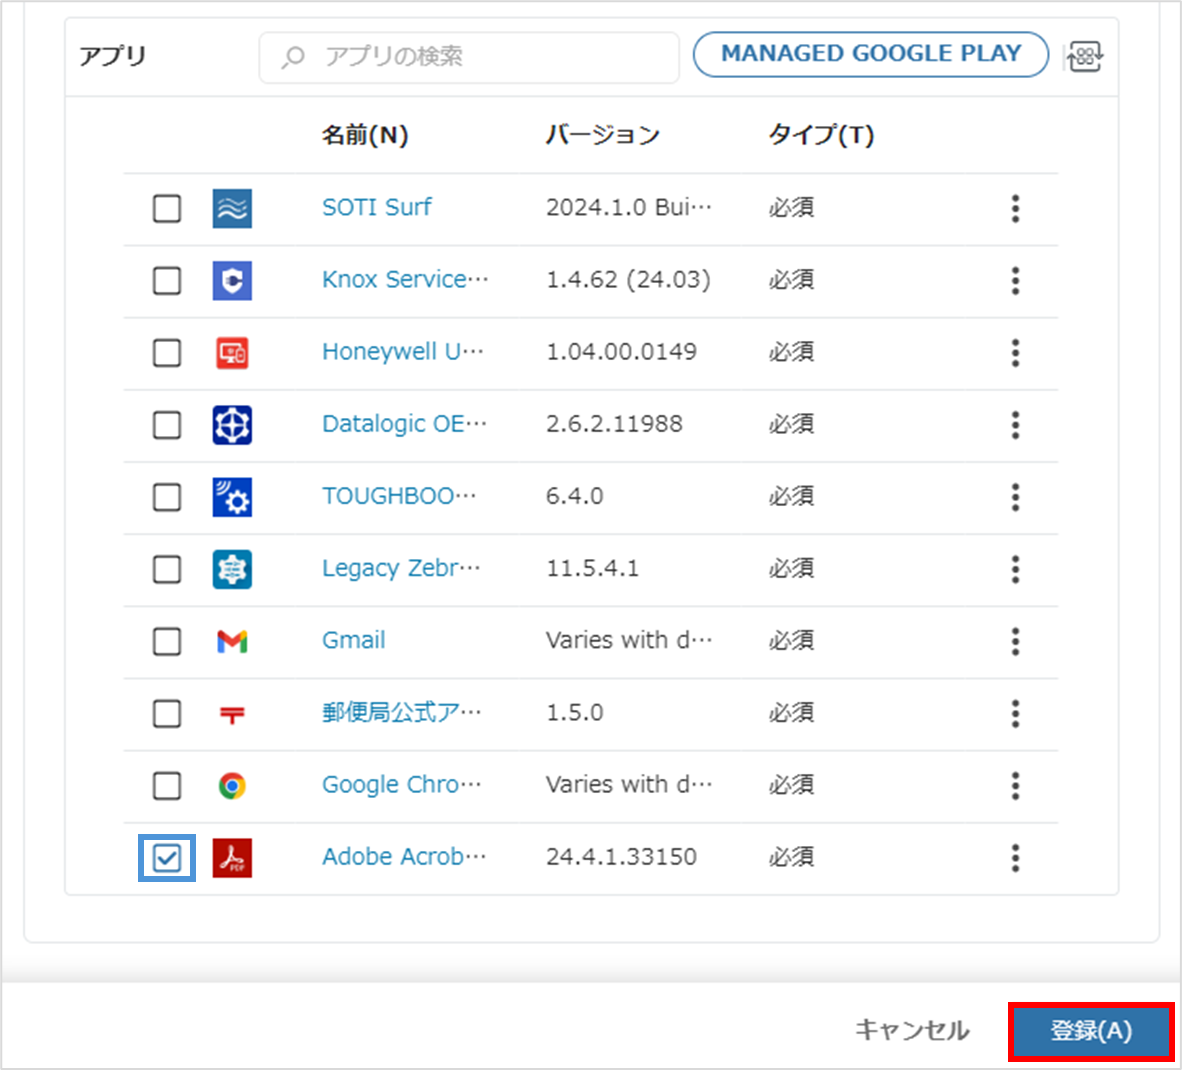The height and width of the screenshot is (1070, 1182).
Task: Select the Honeywell row checkbox
Action: [167, 353]
